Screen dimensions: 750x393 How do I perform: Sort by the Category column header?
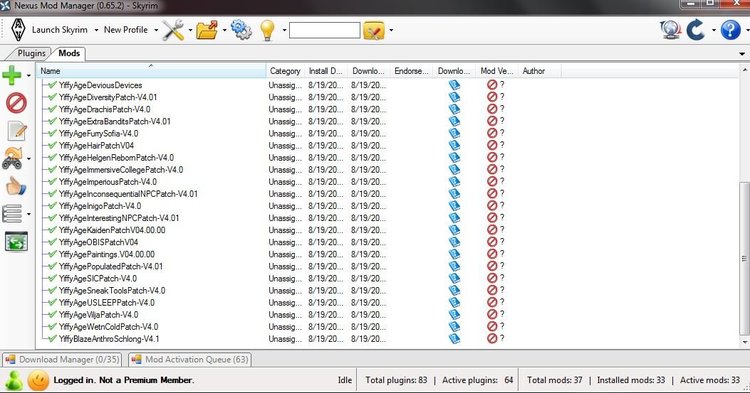coord(285,71)
